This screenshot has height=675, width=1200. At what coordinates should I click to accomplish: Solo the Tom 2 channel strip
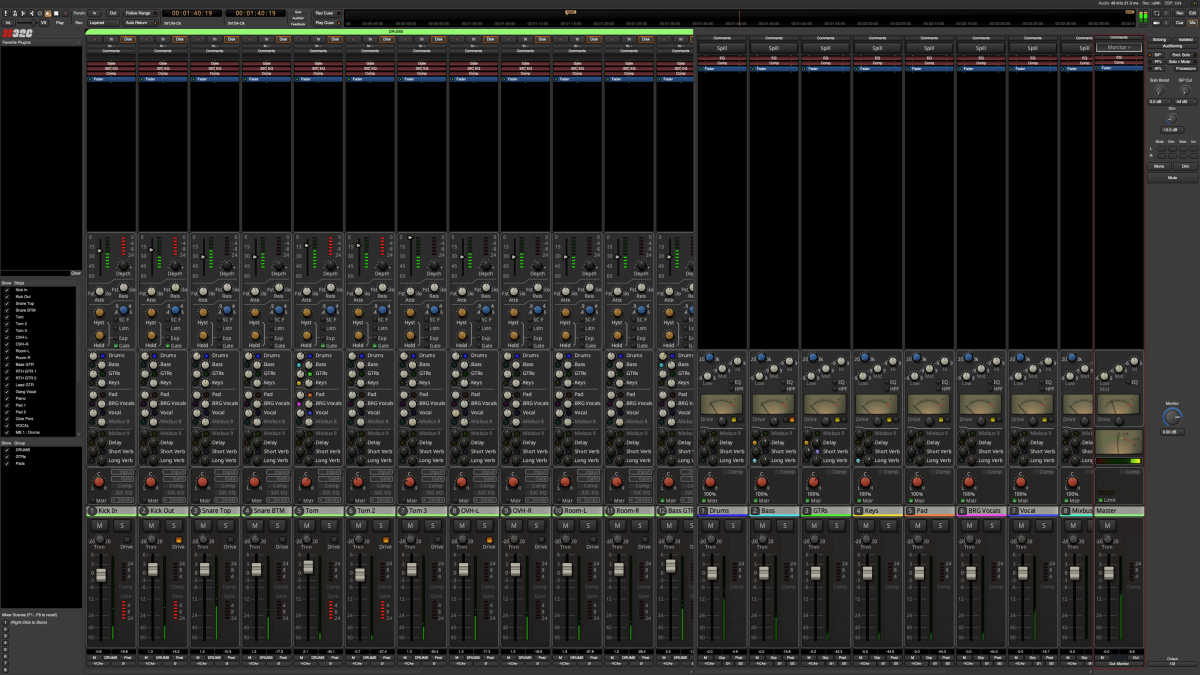coord(381,525)
